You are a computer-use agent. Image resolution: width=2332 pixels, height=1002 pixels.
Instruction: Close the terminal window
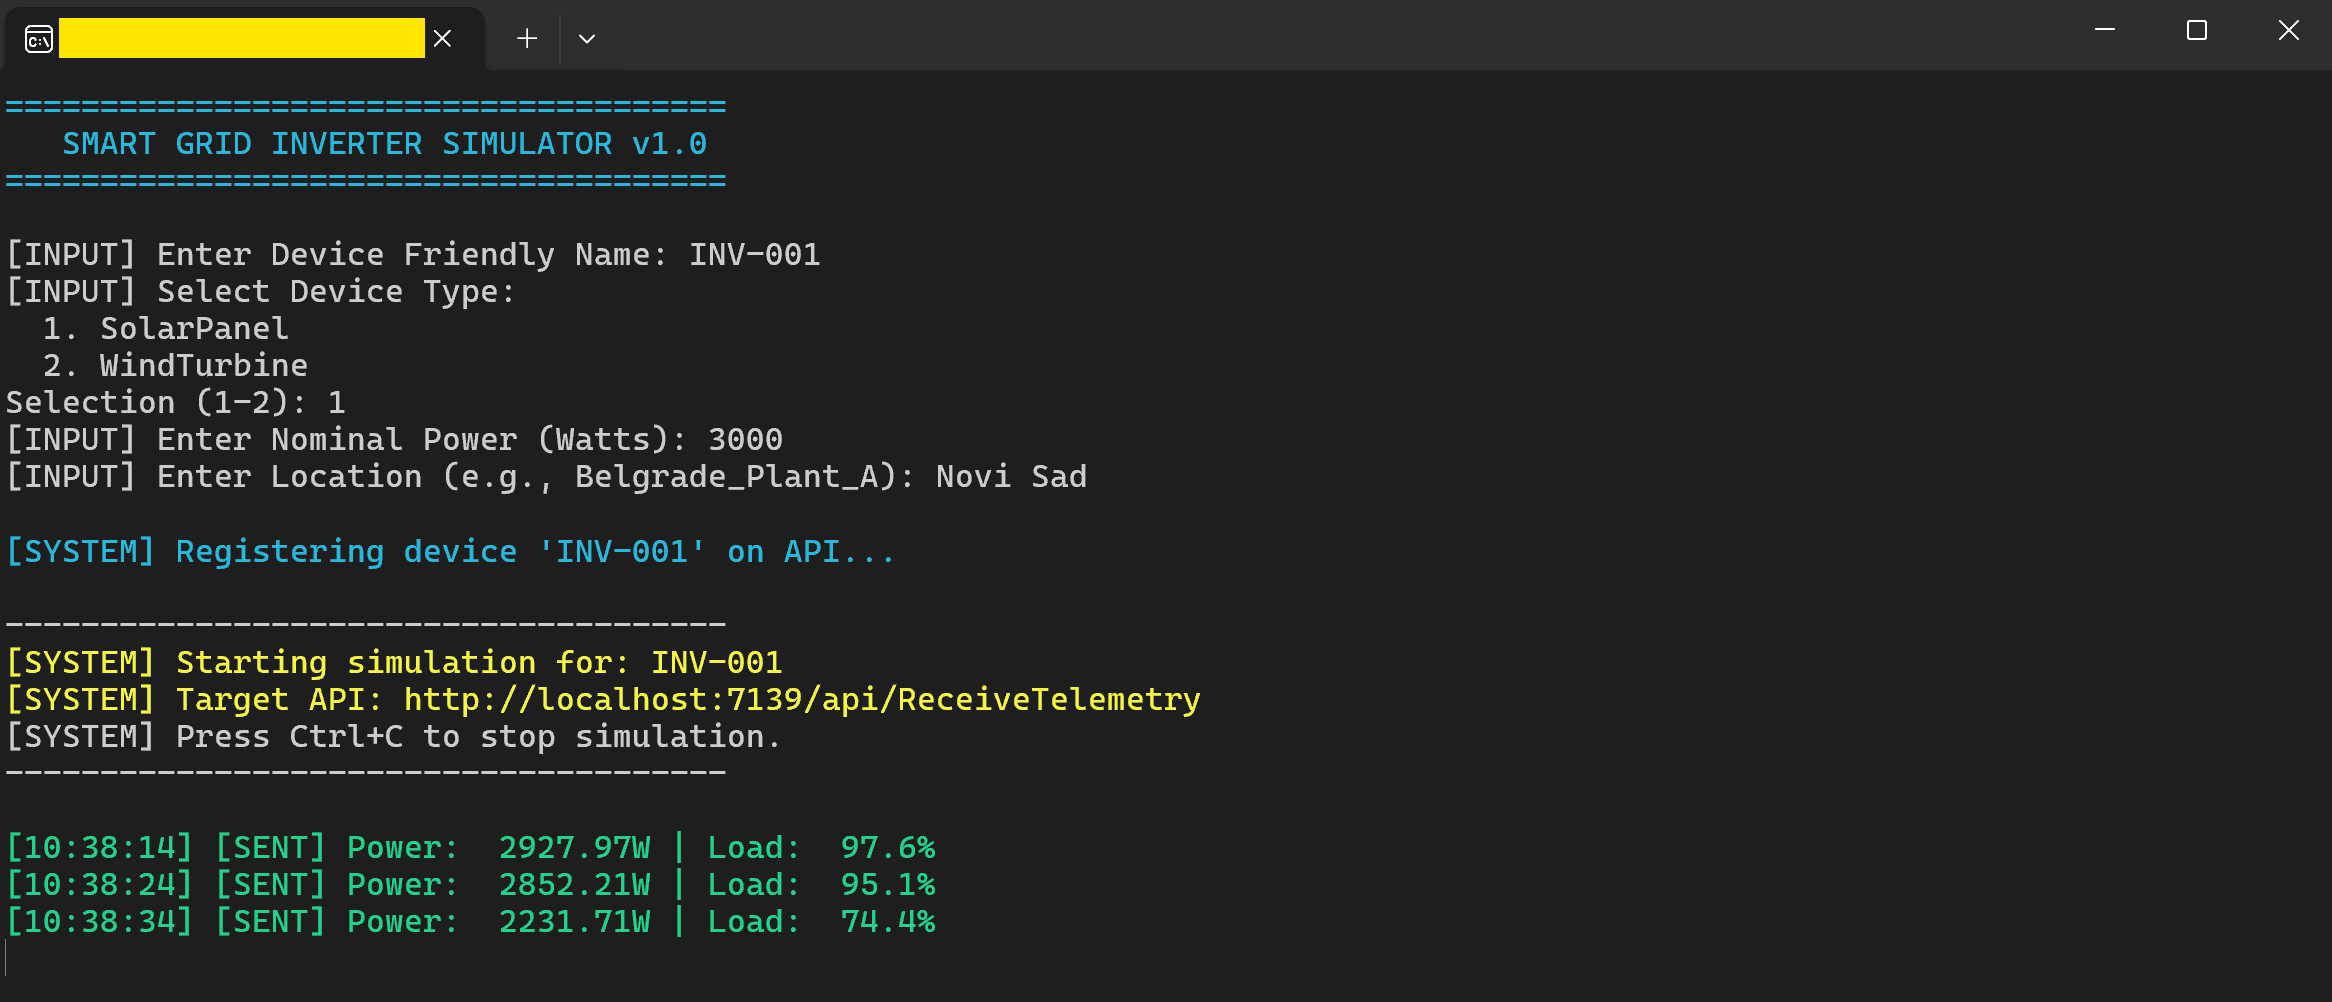tap(2288, 31)
